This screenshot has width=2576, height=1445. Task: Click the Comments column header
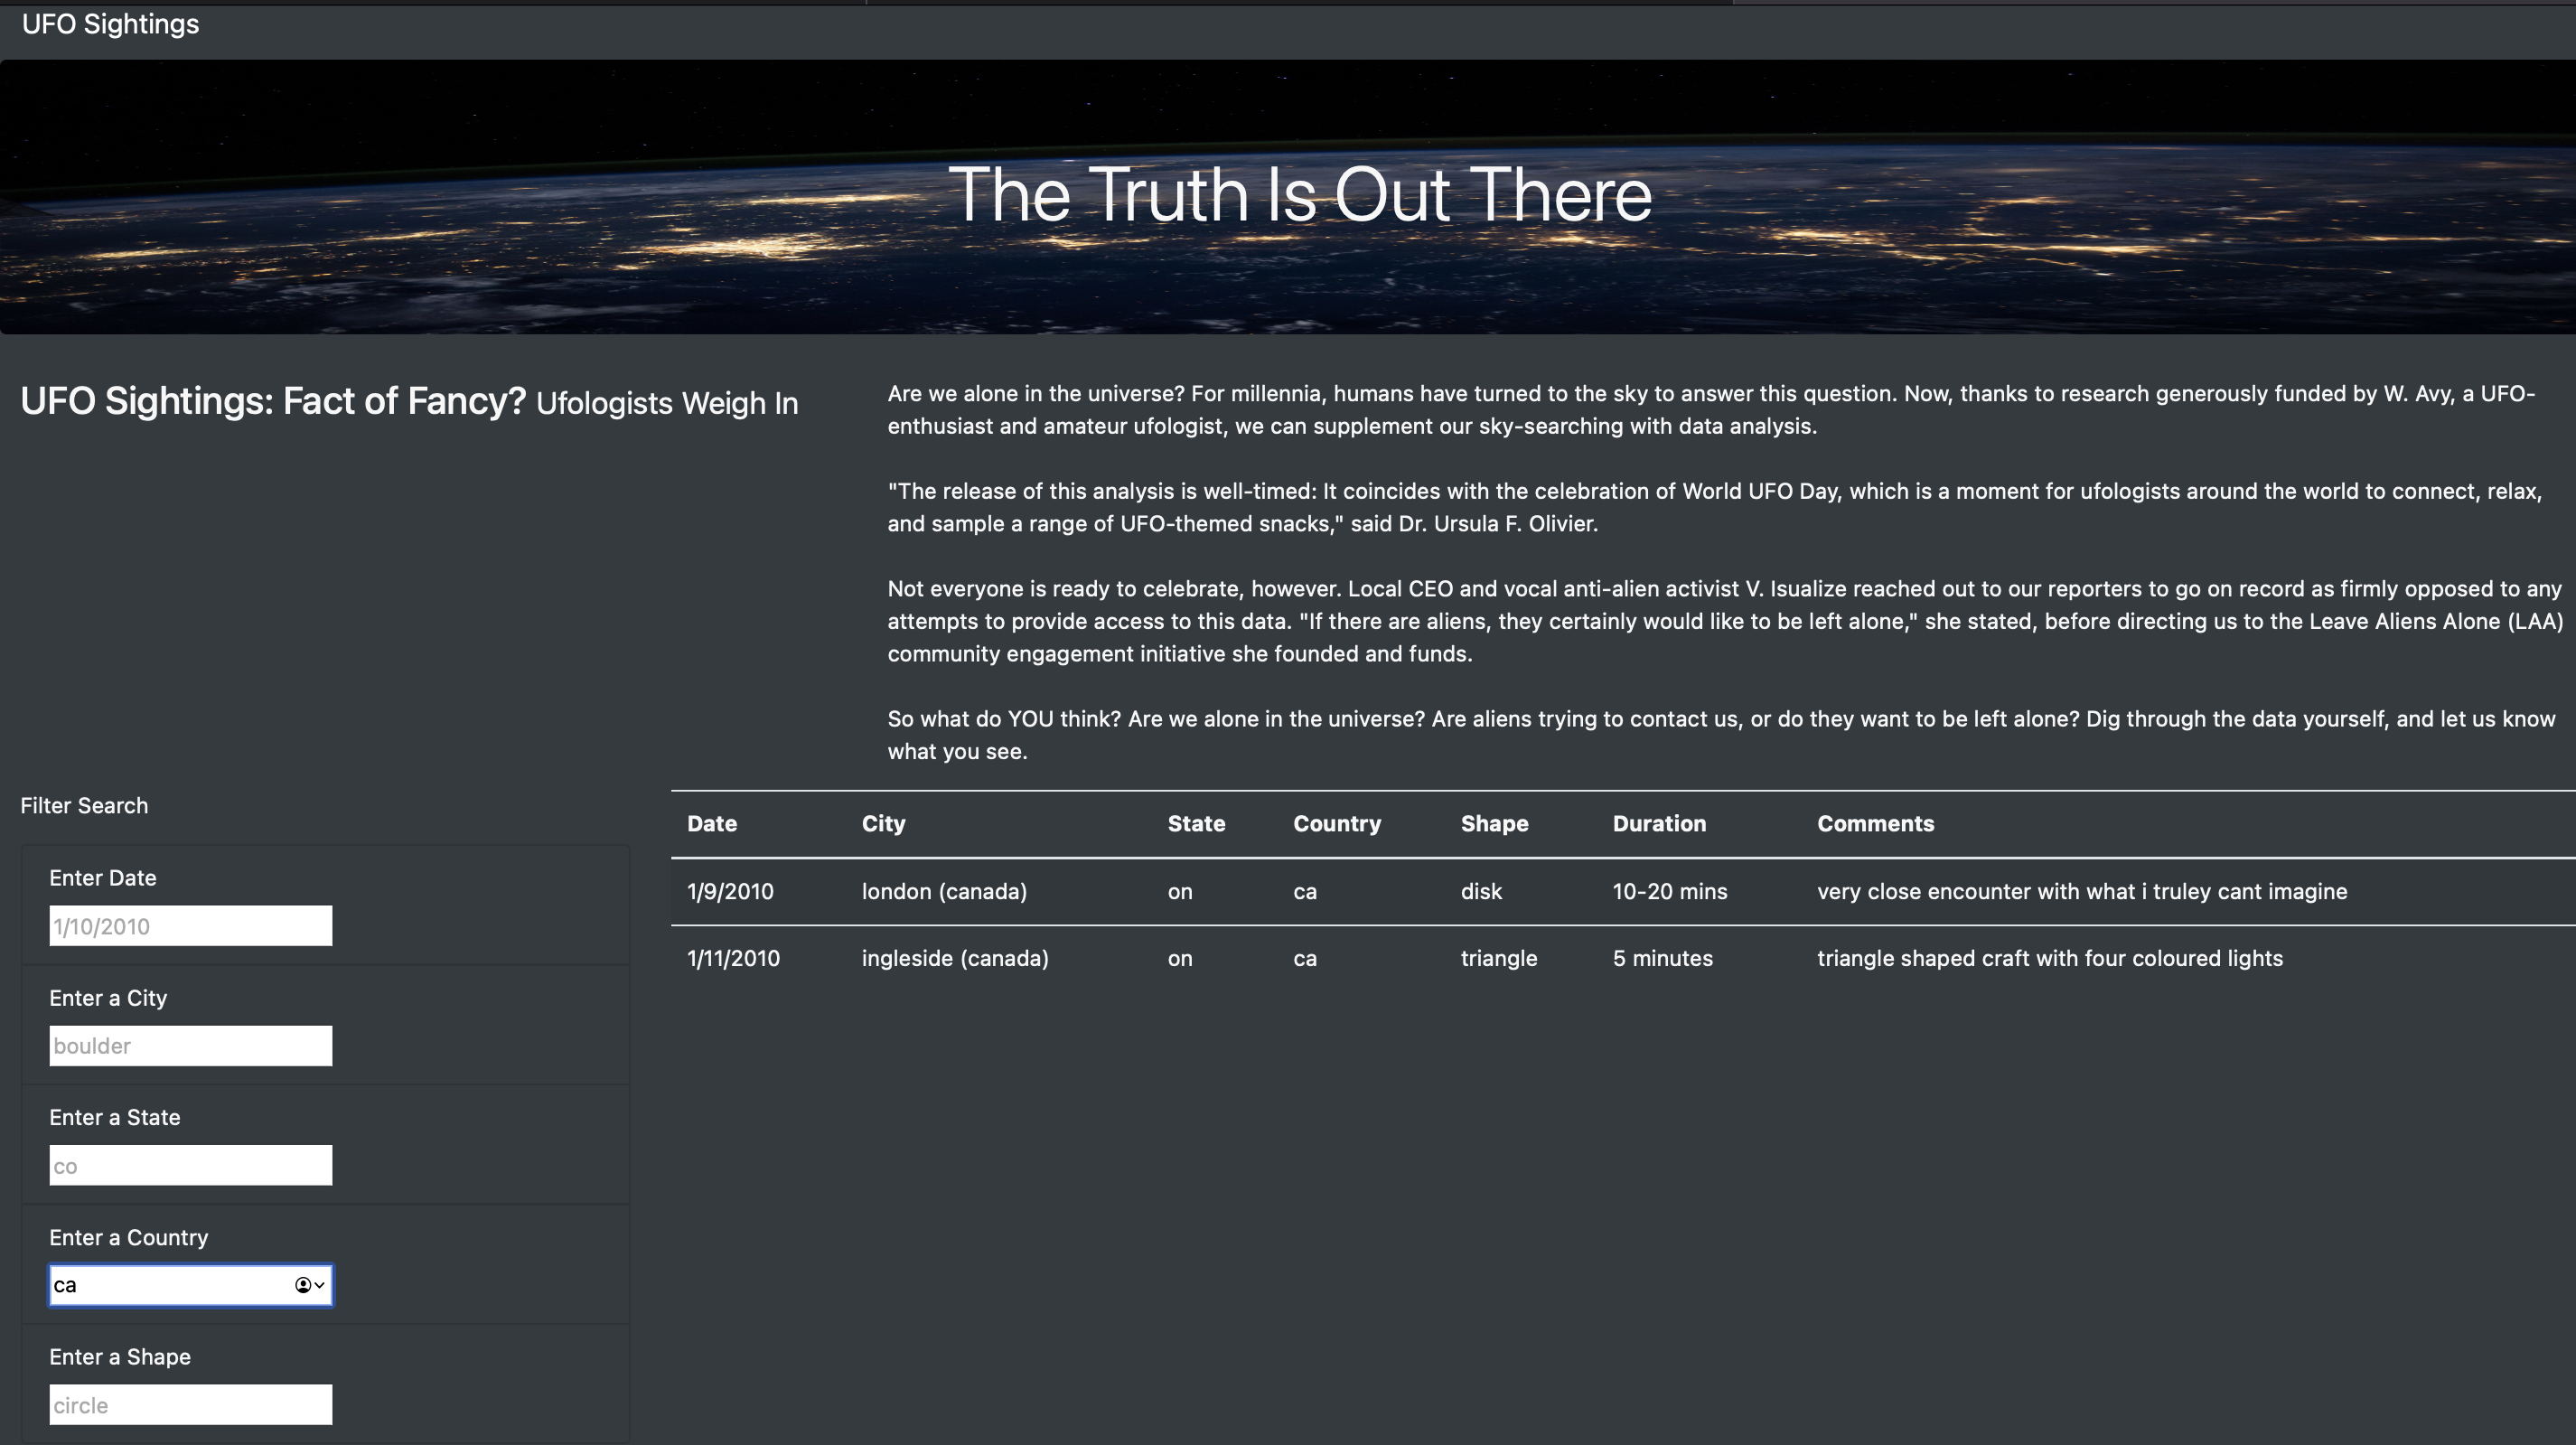click(1875, 823)
